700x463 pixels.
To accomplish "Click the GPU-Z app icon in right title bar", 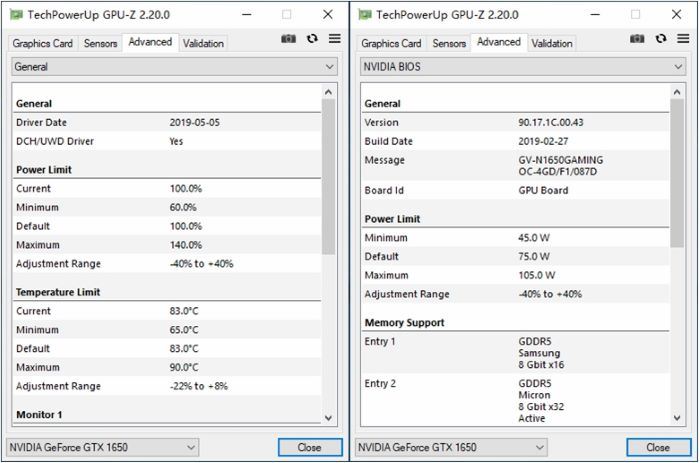I will tap(365, 14).
